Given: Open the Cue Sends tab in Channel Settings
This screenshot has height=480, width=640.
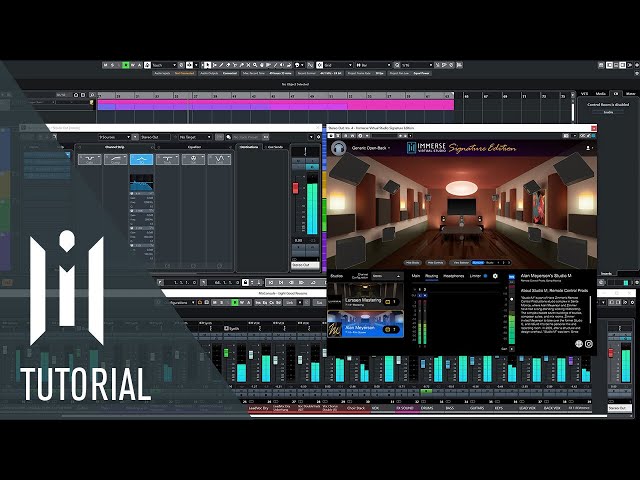Looking at the screenshot, I should click(x=276, y=147).
